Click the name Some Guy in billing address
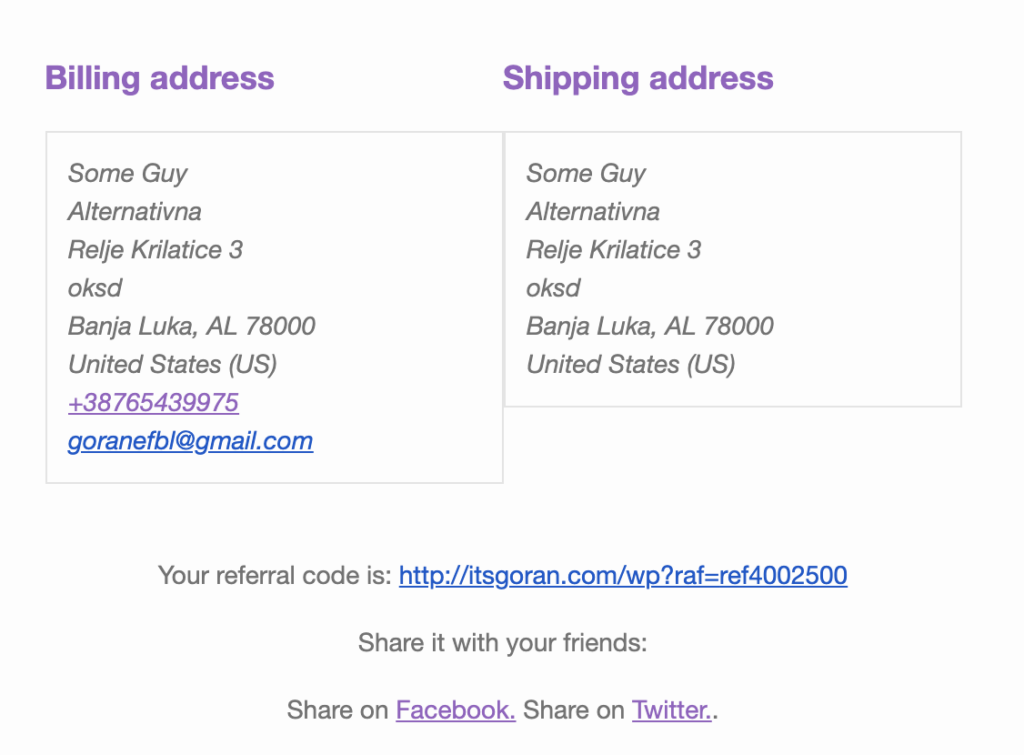This screenshot has height=755, width=1024. pyautogui.click(x=127, y=174)
